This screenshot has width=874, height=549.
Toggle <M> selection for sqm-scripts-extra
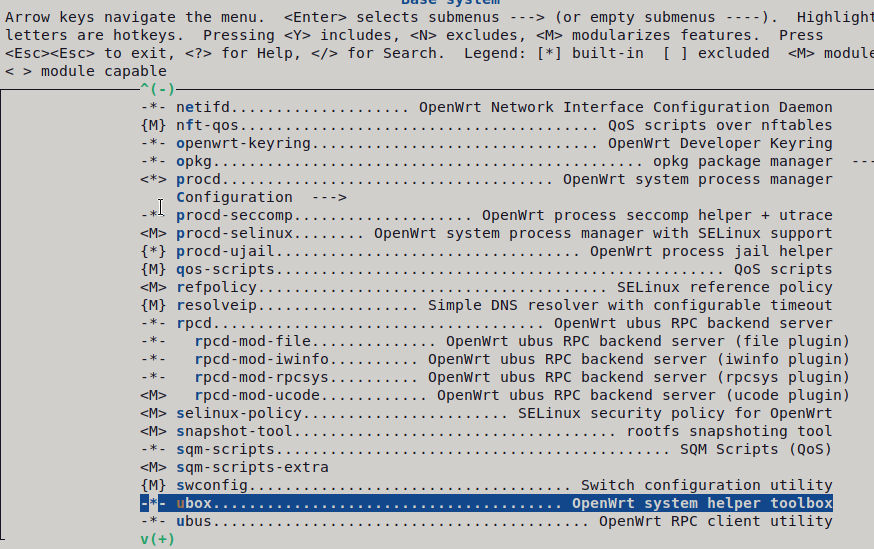(153, 468)
